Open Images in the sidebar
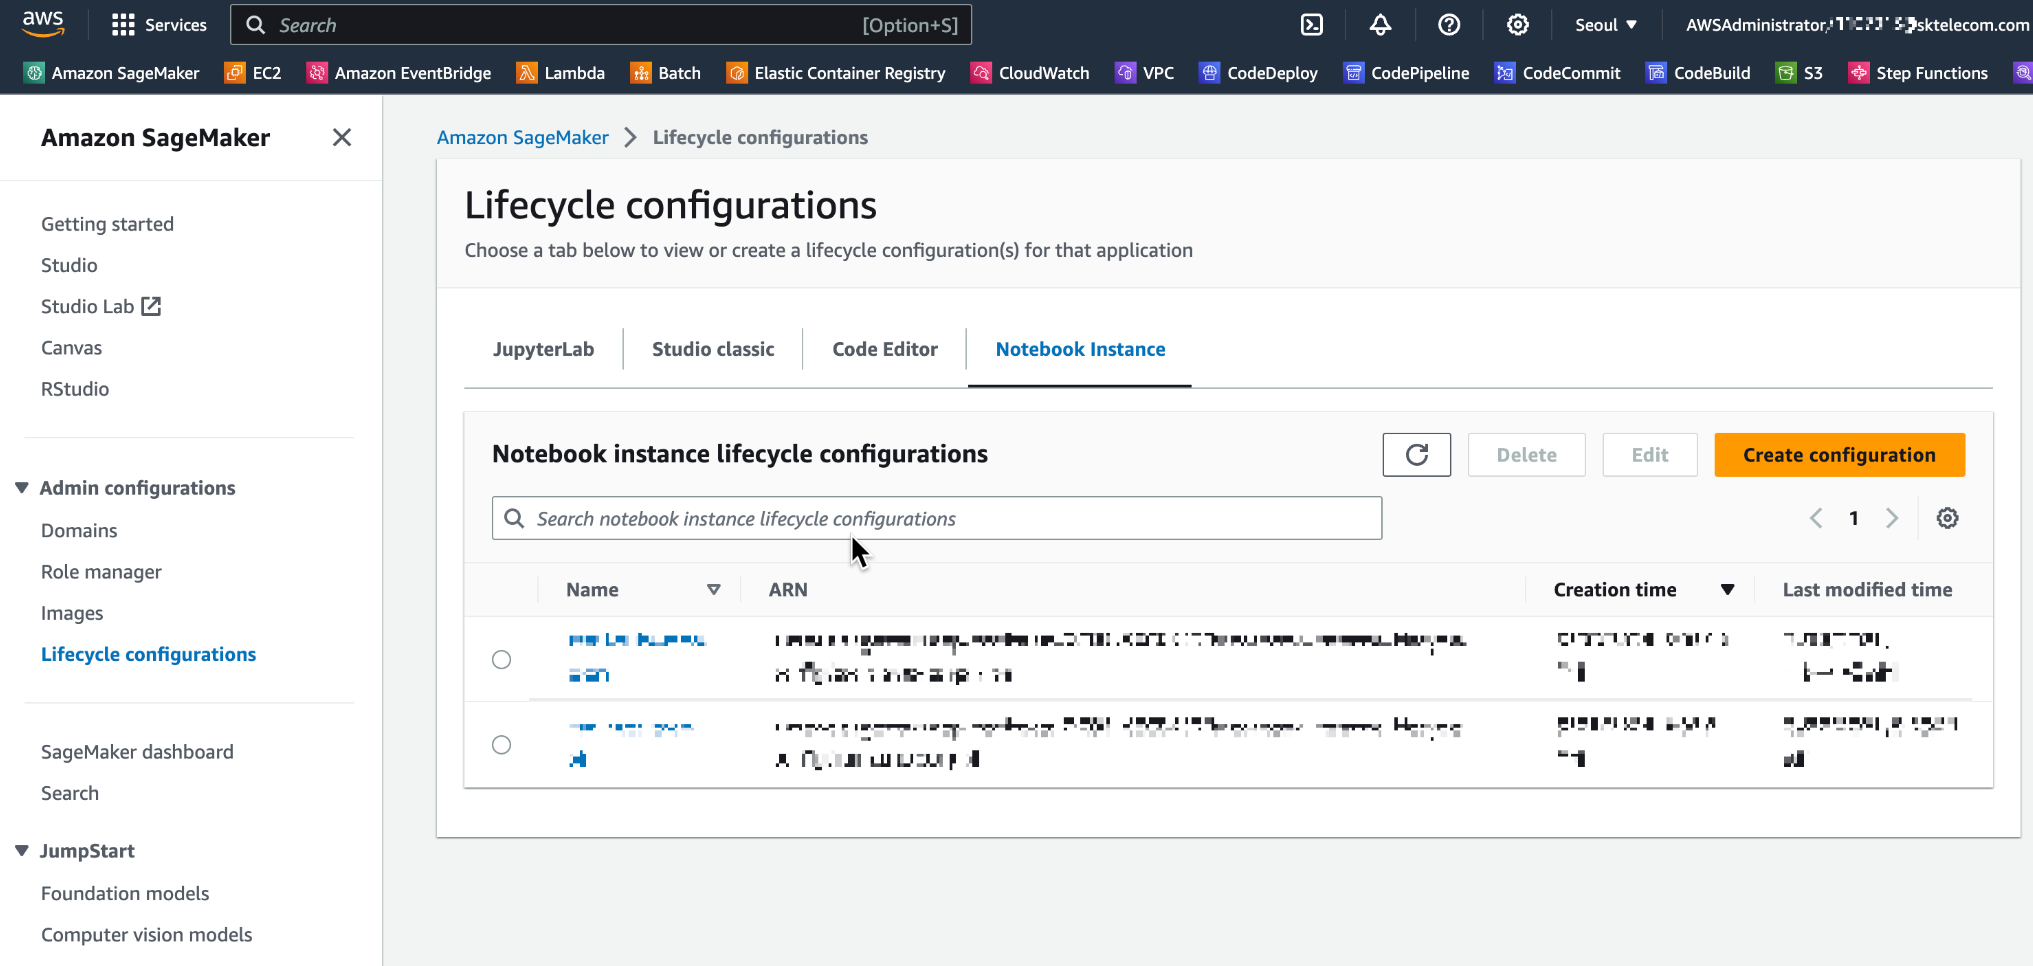Screen dimensions: 2033x966 click(x=72, y=613)
